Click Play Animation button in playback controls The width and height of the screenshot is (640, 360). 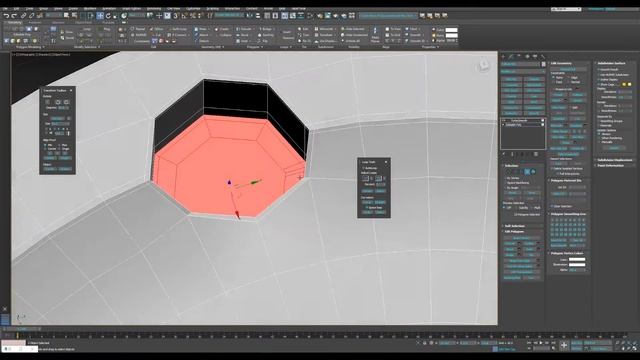coord(541,343)
